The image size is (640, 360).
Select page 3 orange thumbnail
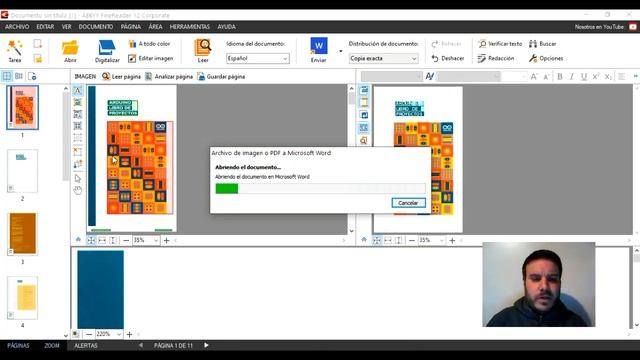point(22,234)
